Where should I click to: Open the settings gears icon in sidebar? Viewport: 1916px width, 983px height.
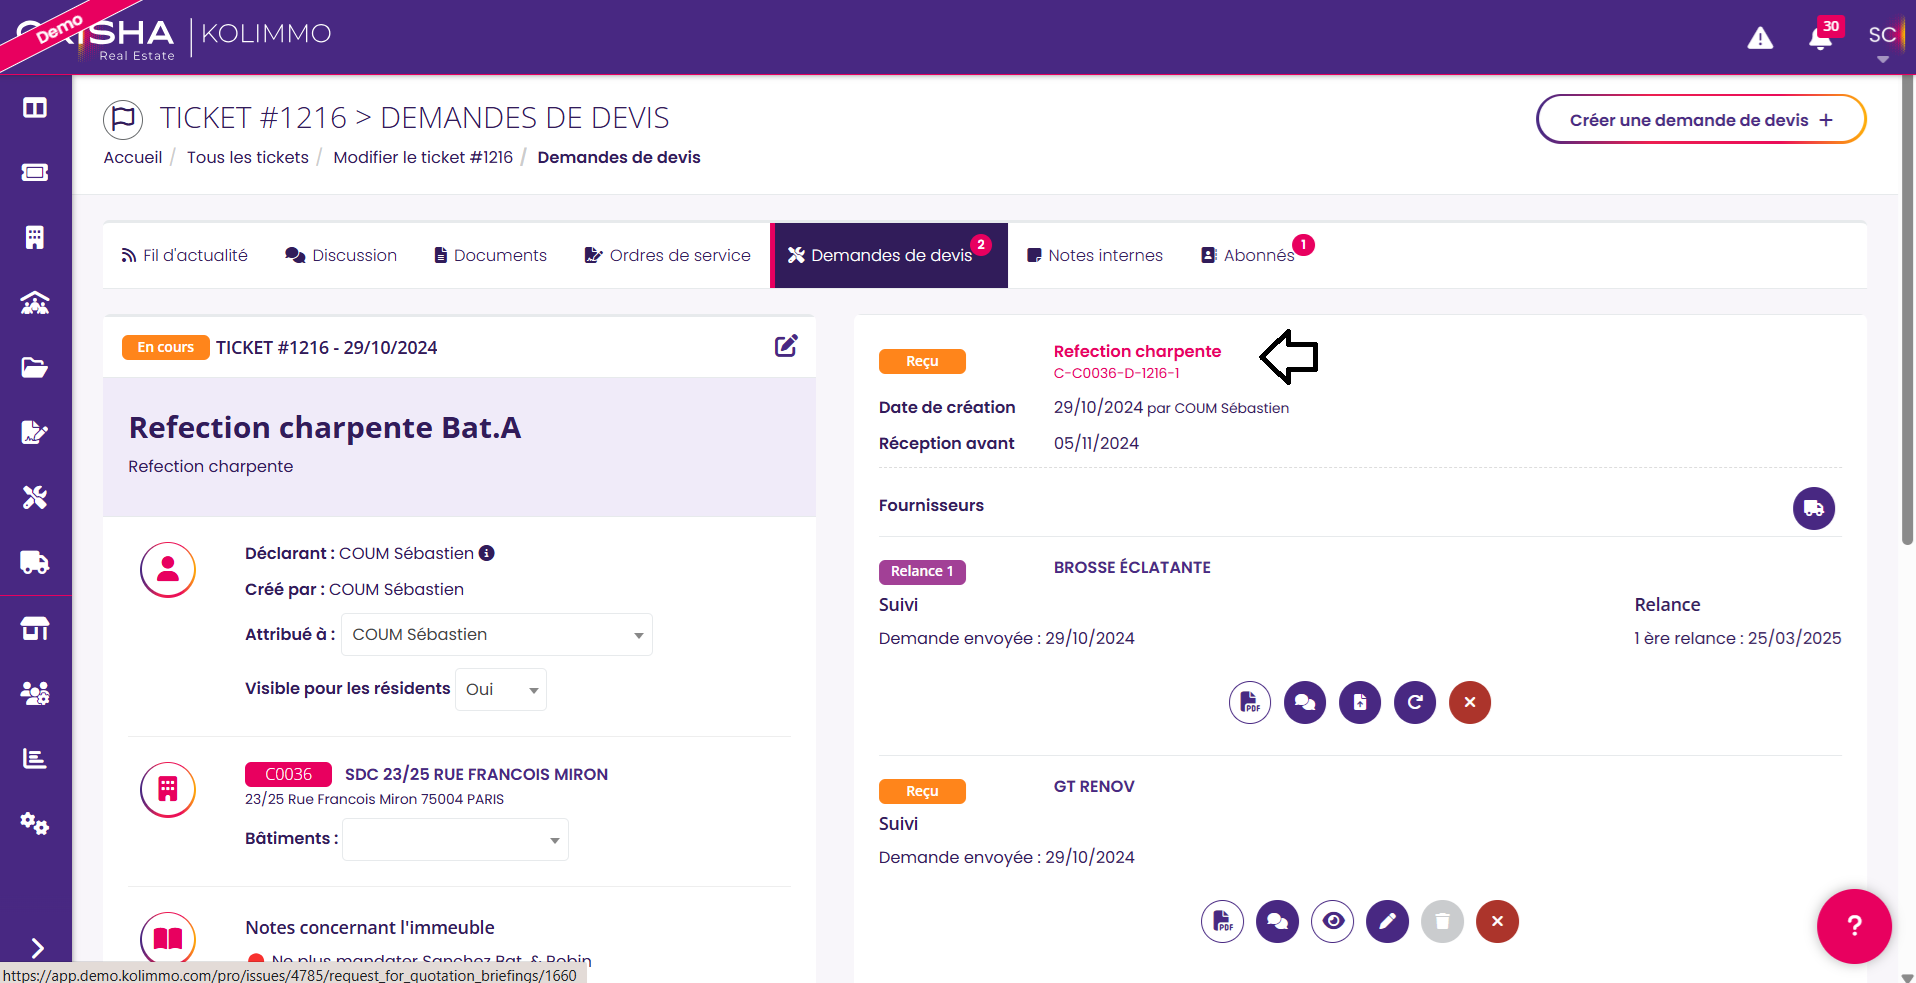point(35,823)
